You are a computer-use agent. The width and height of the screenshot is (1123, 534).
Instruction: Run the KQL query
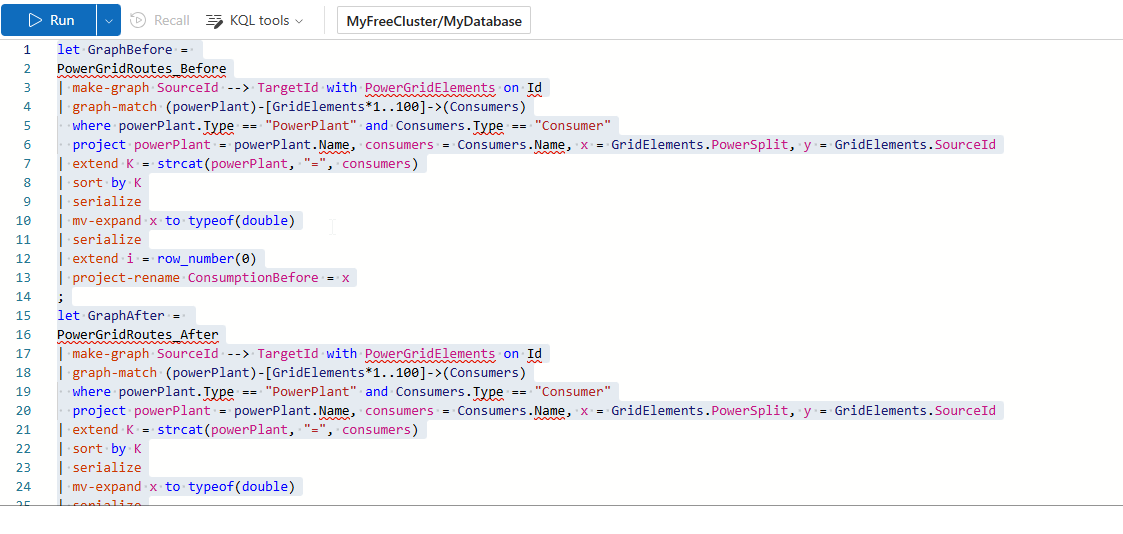point(49,20)
